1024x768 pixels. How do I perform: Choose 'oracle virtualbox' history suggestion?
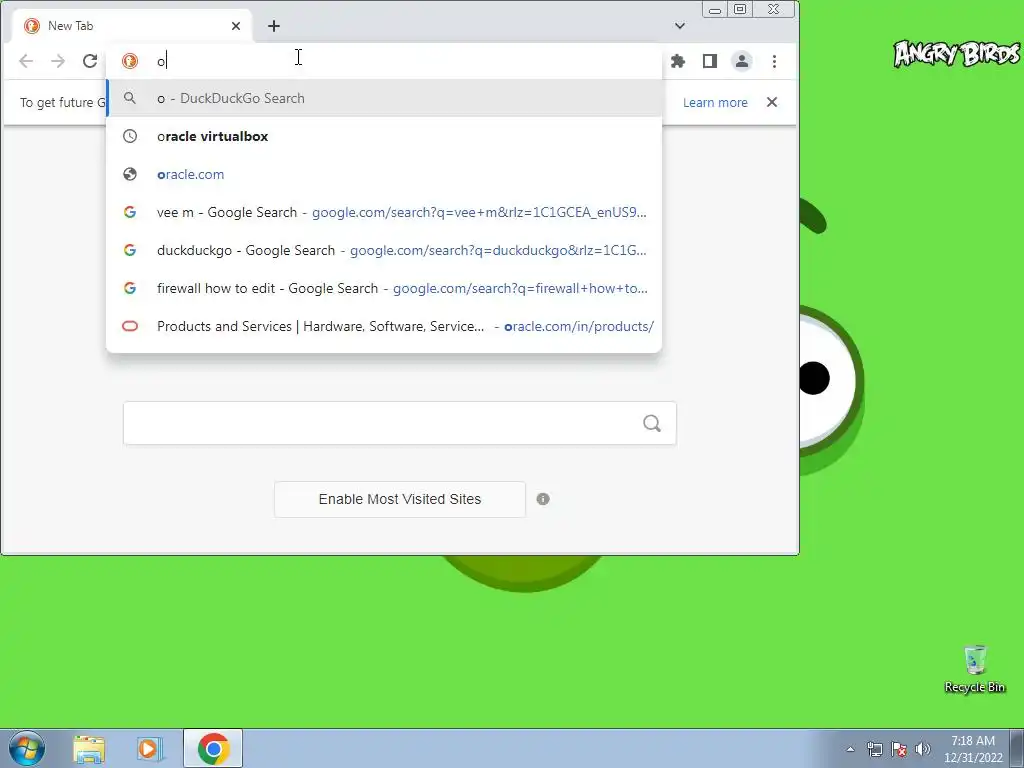[x=384, y=136]
